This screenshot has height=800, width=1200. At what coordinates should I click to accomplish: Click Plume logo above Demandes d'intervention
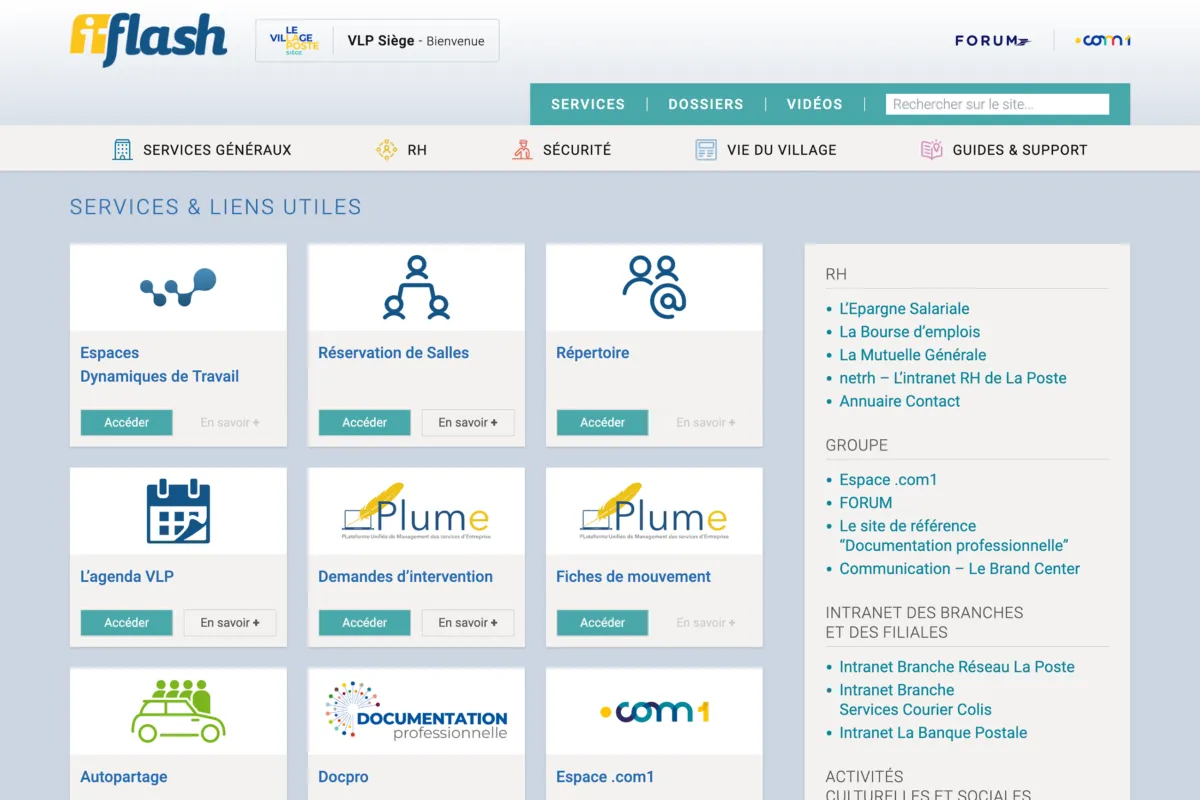416,512
